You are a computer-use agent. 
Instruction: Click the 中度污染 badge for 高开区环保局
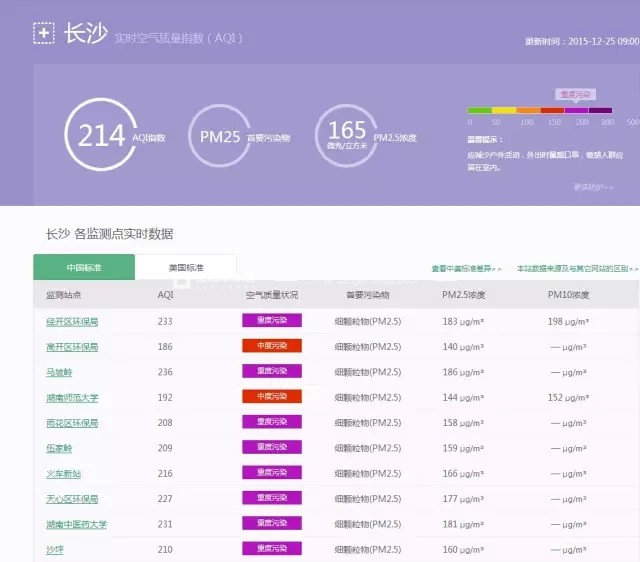click(x=271, y=346)
